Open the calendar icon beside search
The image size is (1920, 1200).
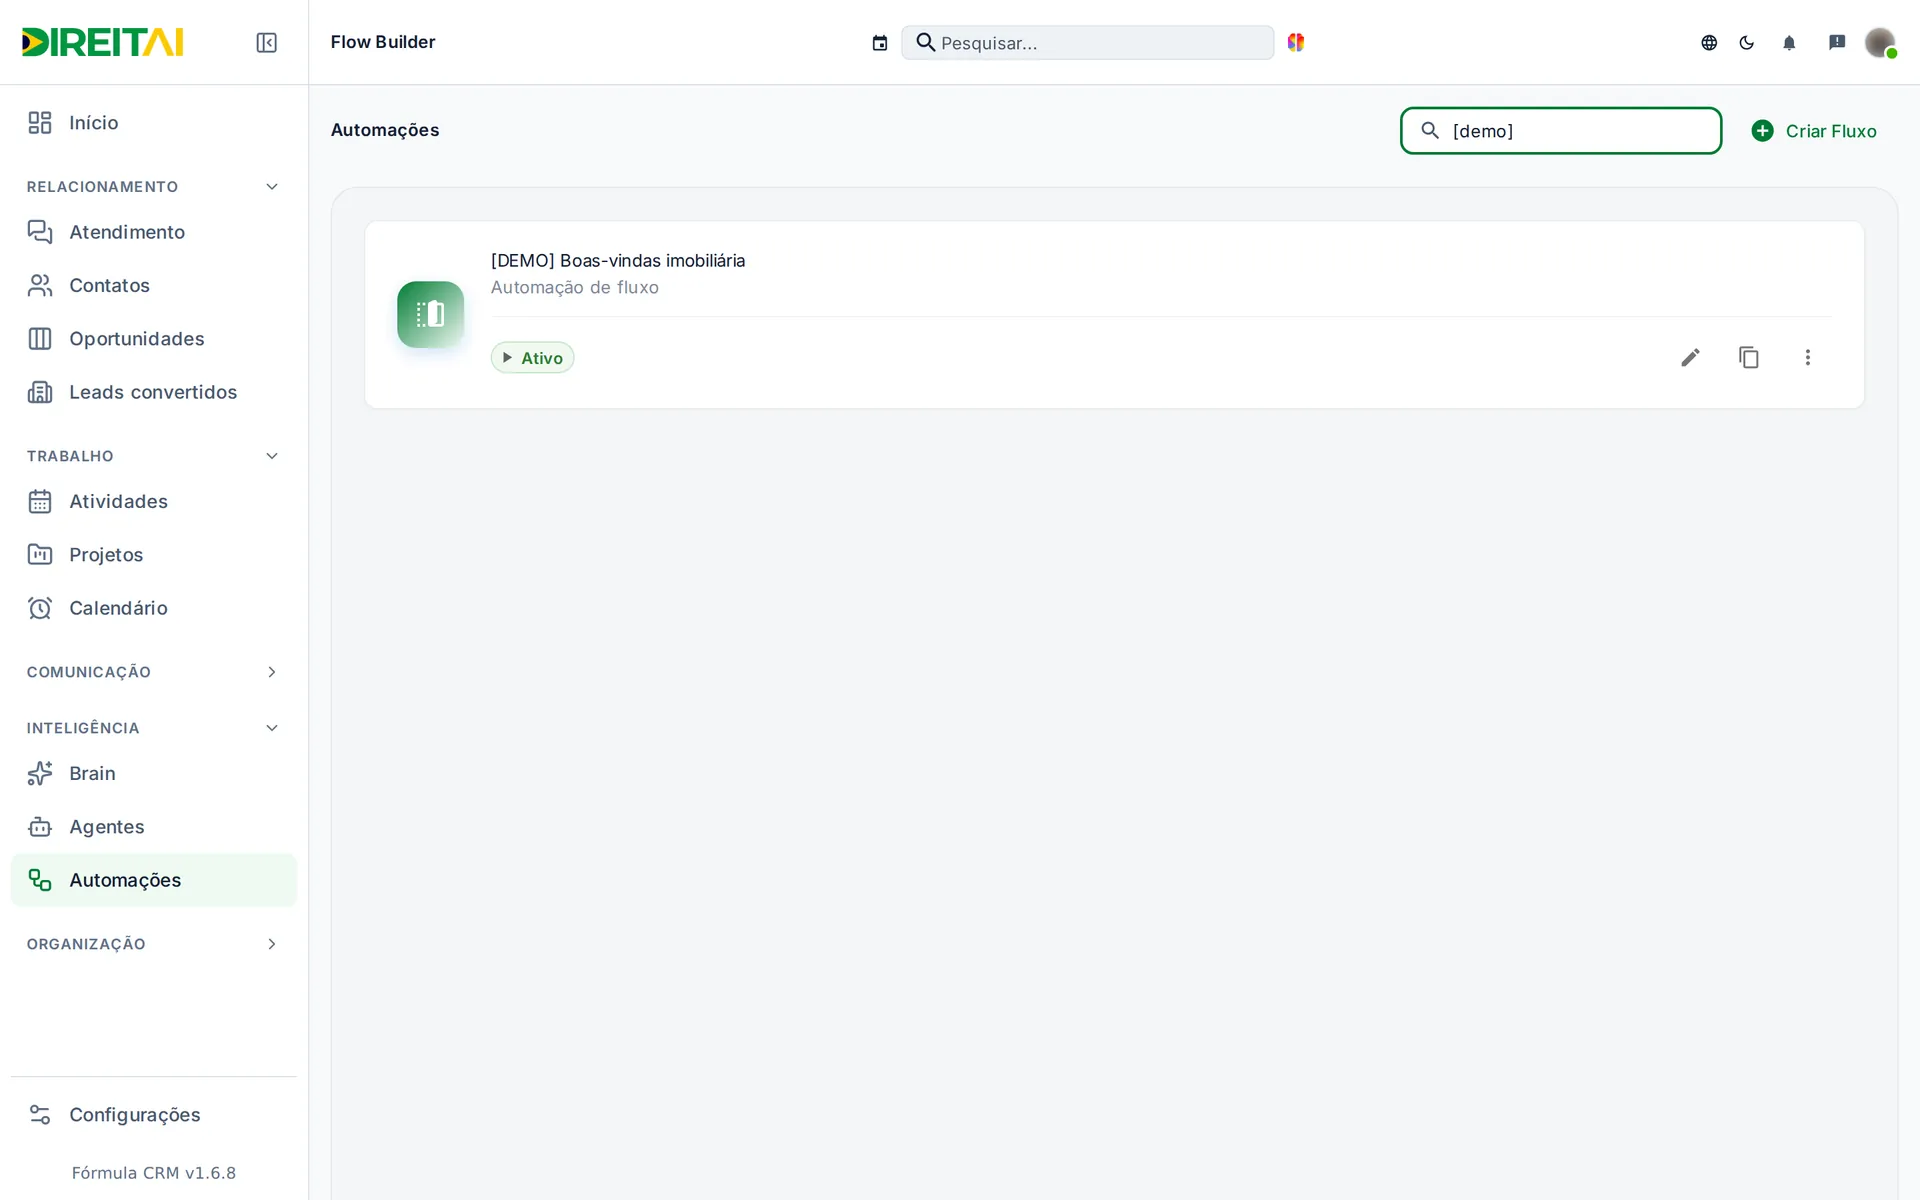coord(880,43)
